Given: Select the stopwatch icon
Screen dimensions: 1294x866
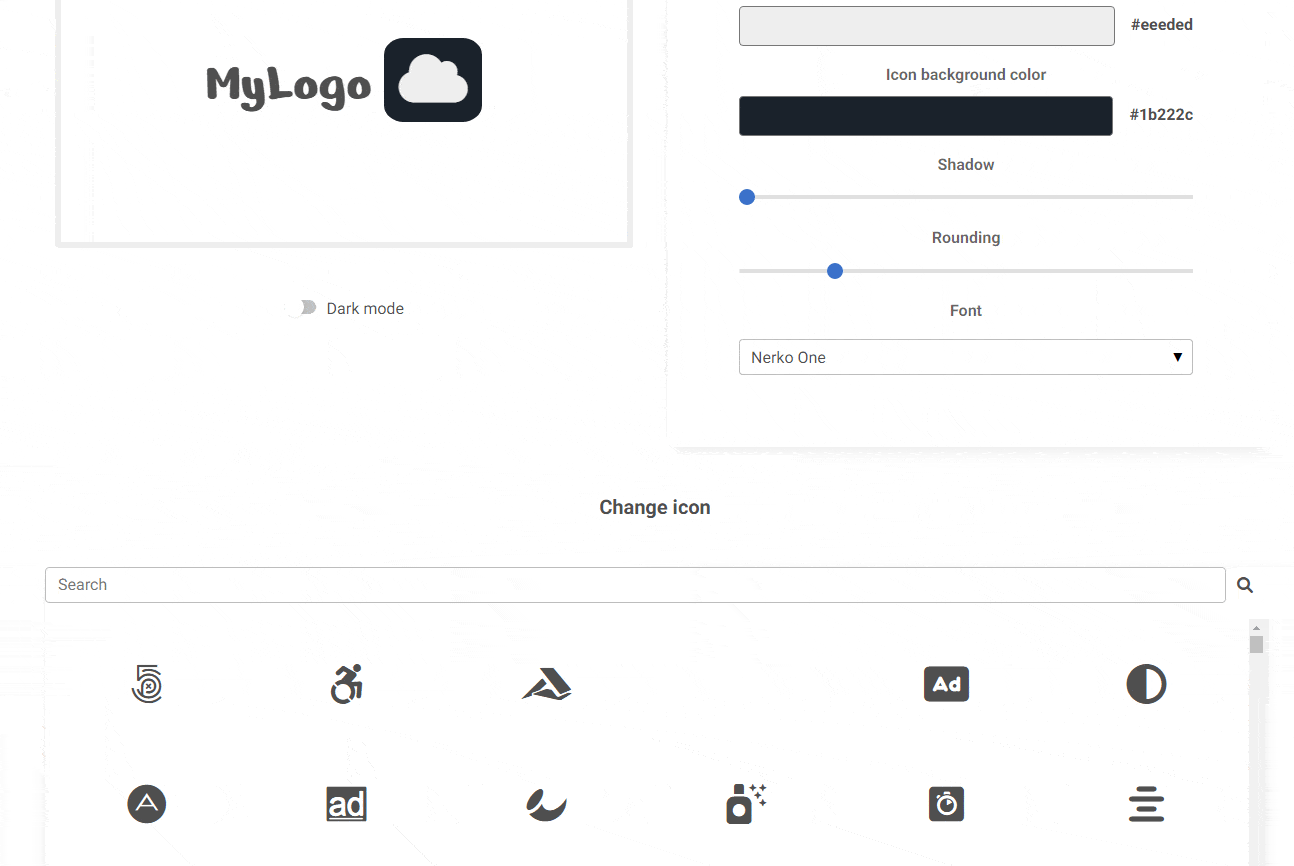Looking at the screenshot, I should tap(946, 804).
